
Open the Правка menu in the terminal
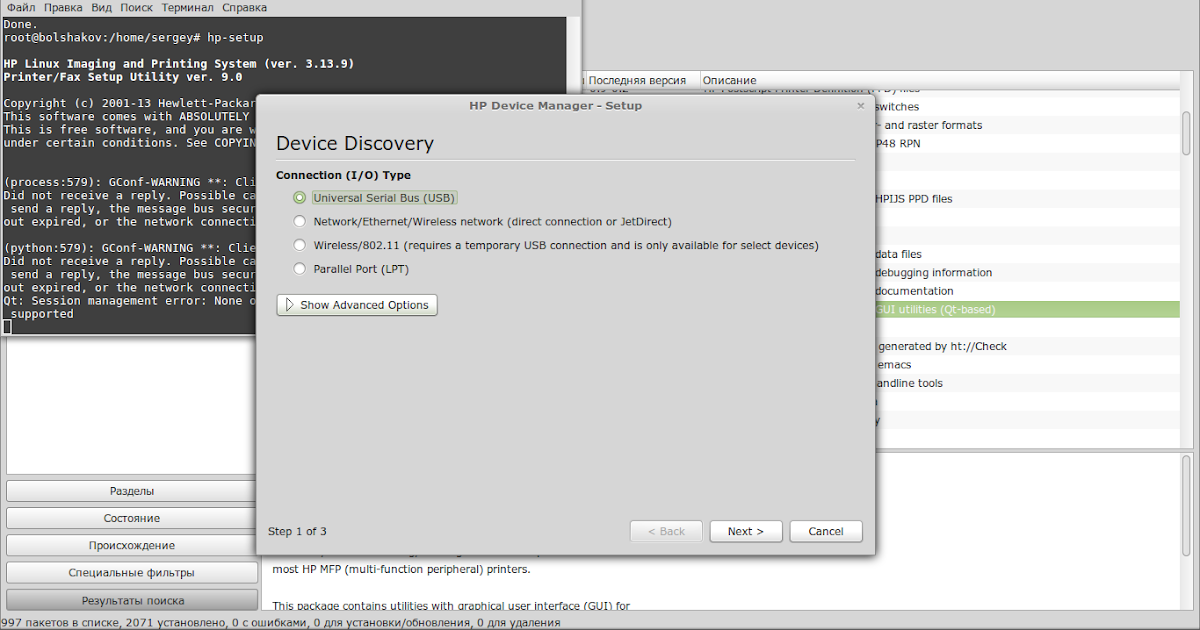point(63,7)
